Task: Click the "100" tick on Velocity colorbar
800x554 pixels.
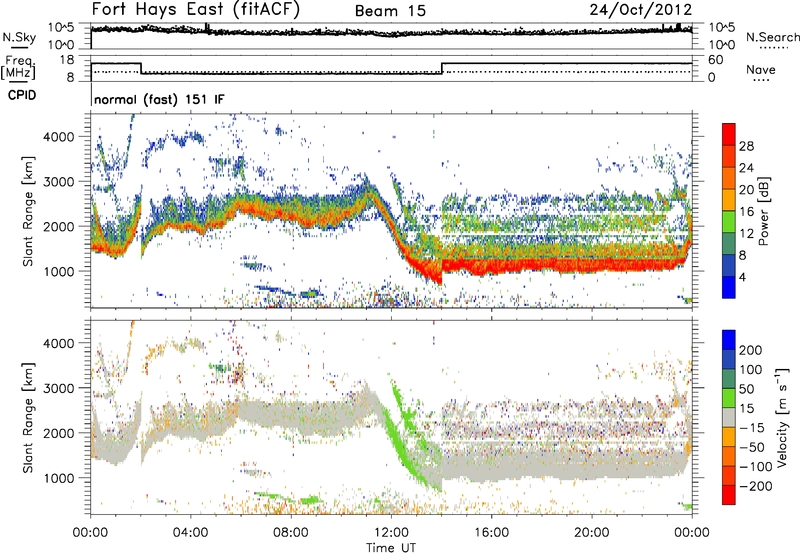Action: tap(751, 369)
